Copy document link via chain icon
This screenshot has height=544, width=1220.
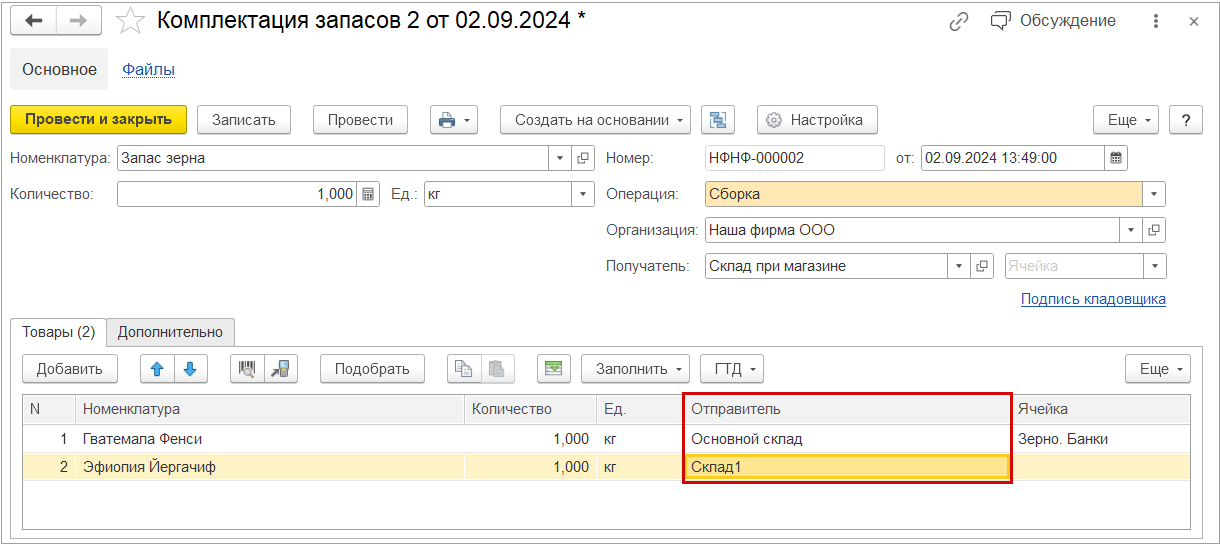tap(959, 21)
